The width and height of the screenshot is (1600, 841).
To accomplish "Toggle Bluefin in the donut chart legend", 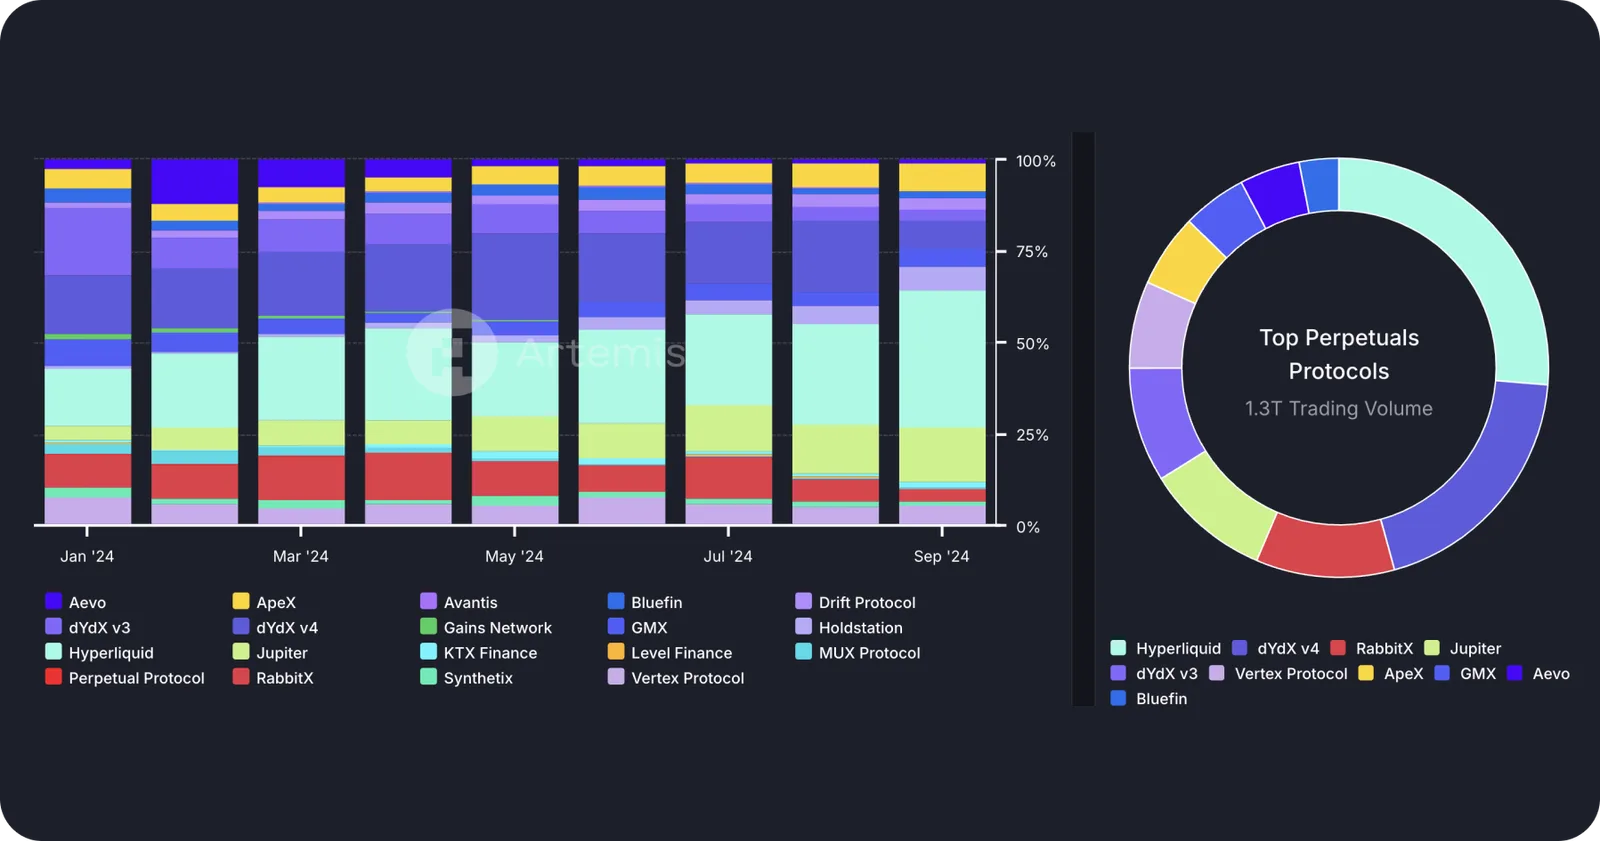I will tap(1149, 698).
